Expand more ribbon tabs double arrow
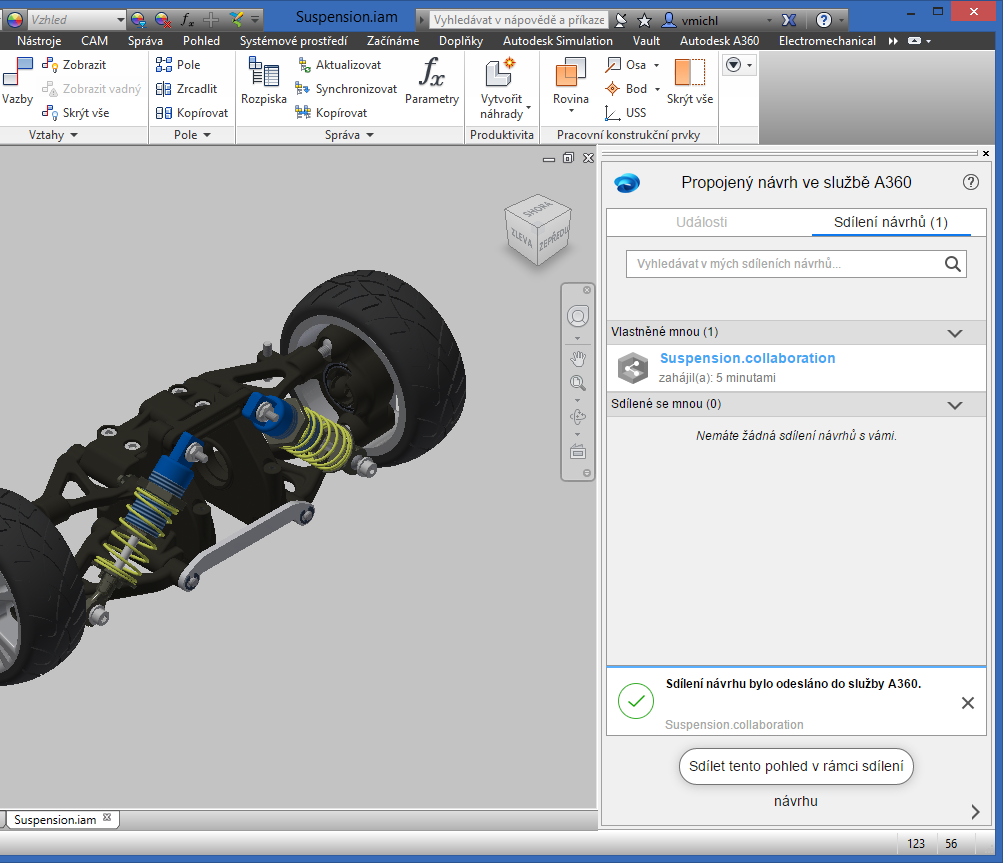1003x863 pixels. [x=893, y=41]
